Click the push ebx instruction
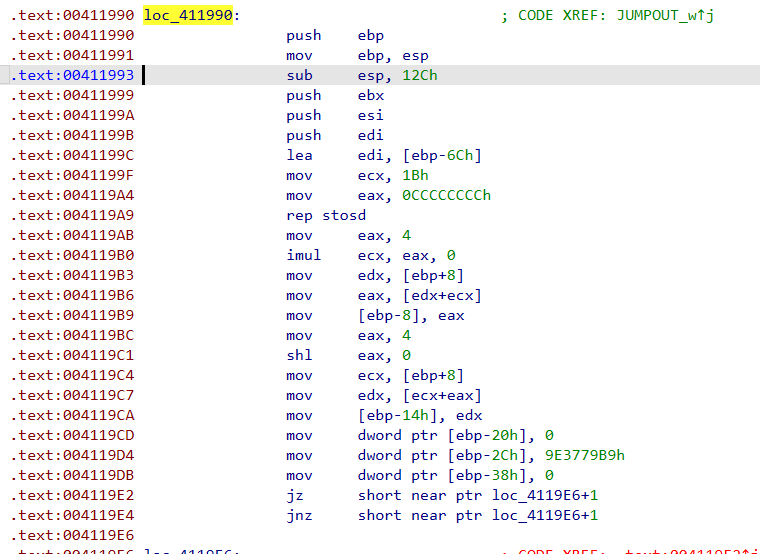Viewport: 760px width, 554px height. [335, 95]
